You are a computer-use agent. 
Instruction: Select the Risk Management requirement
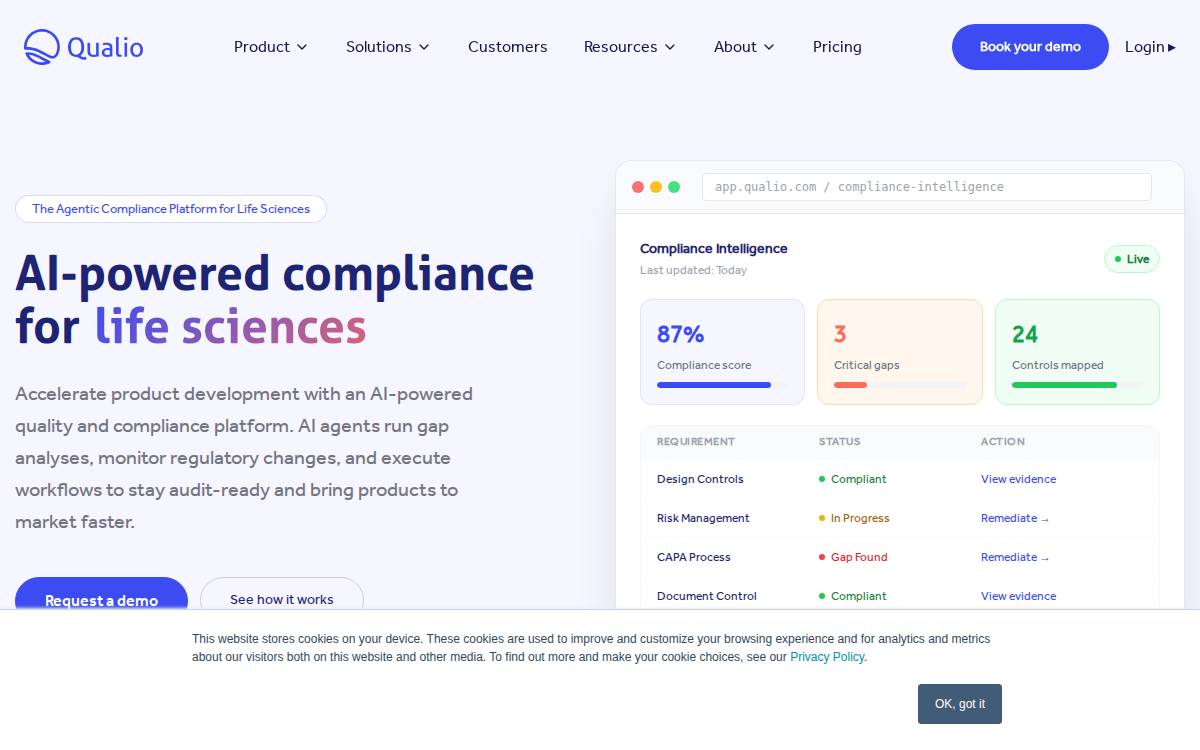point(703,518)
